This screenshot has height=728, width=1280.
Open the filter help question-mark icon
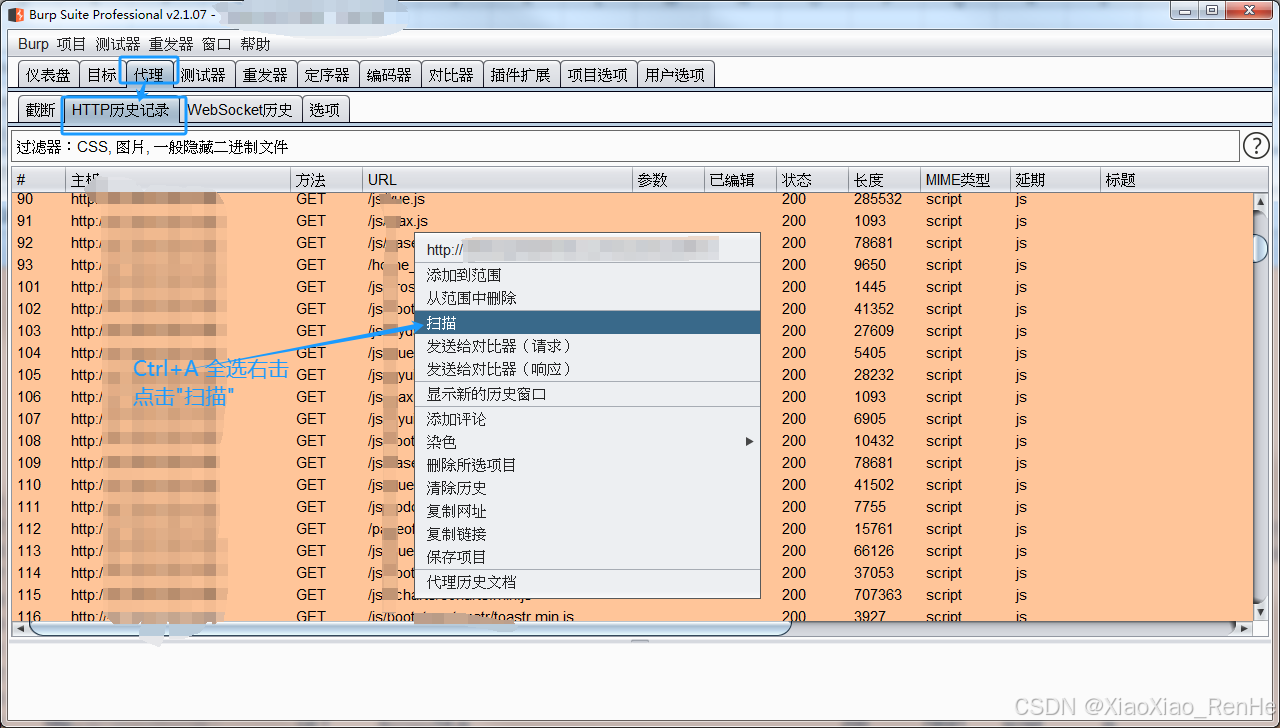pyautogui.click(x=1256, y=146)
